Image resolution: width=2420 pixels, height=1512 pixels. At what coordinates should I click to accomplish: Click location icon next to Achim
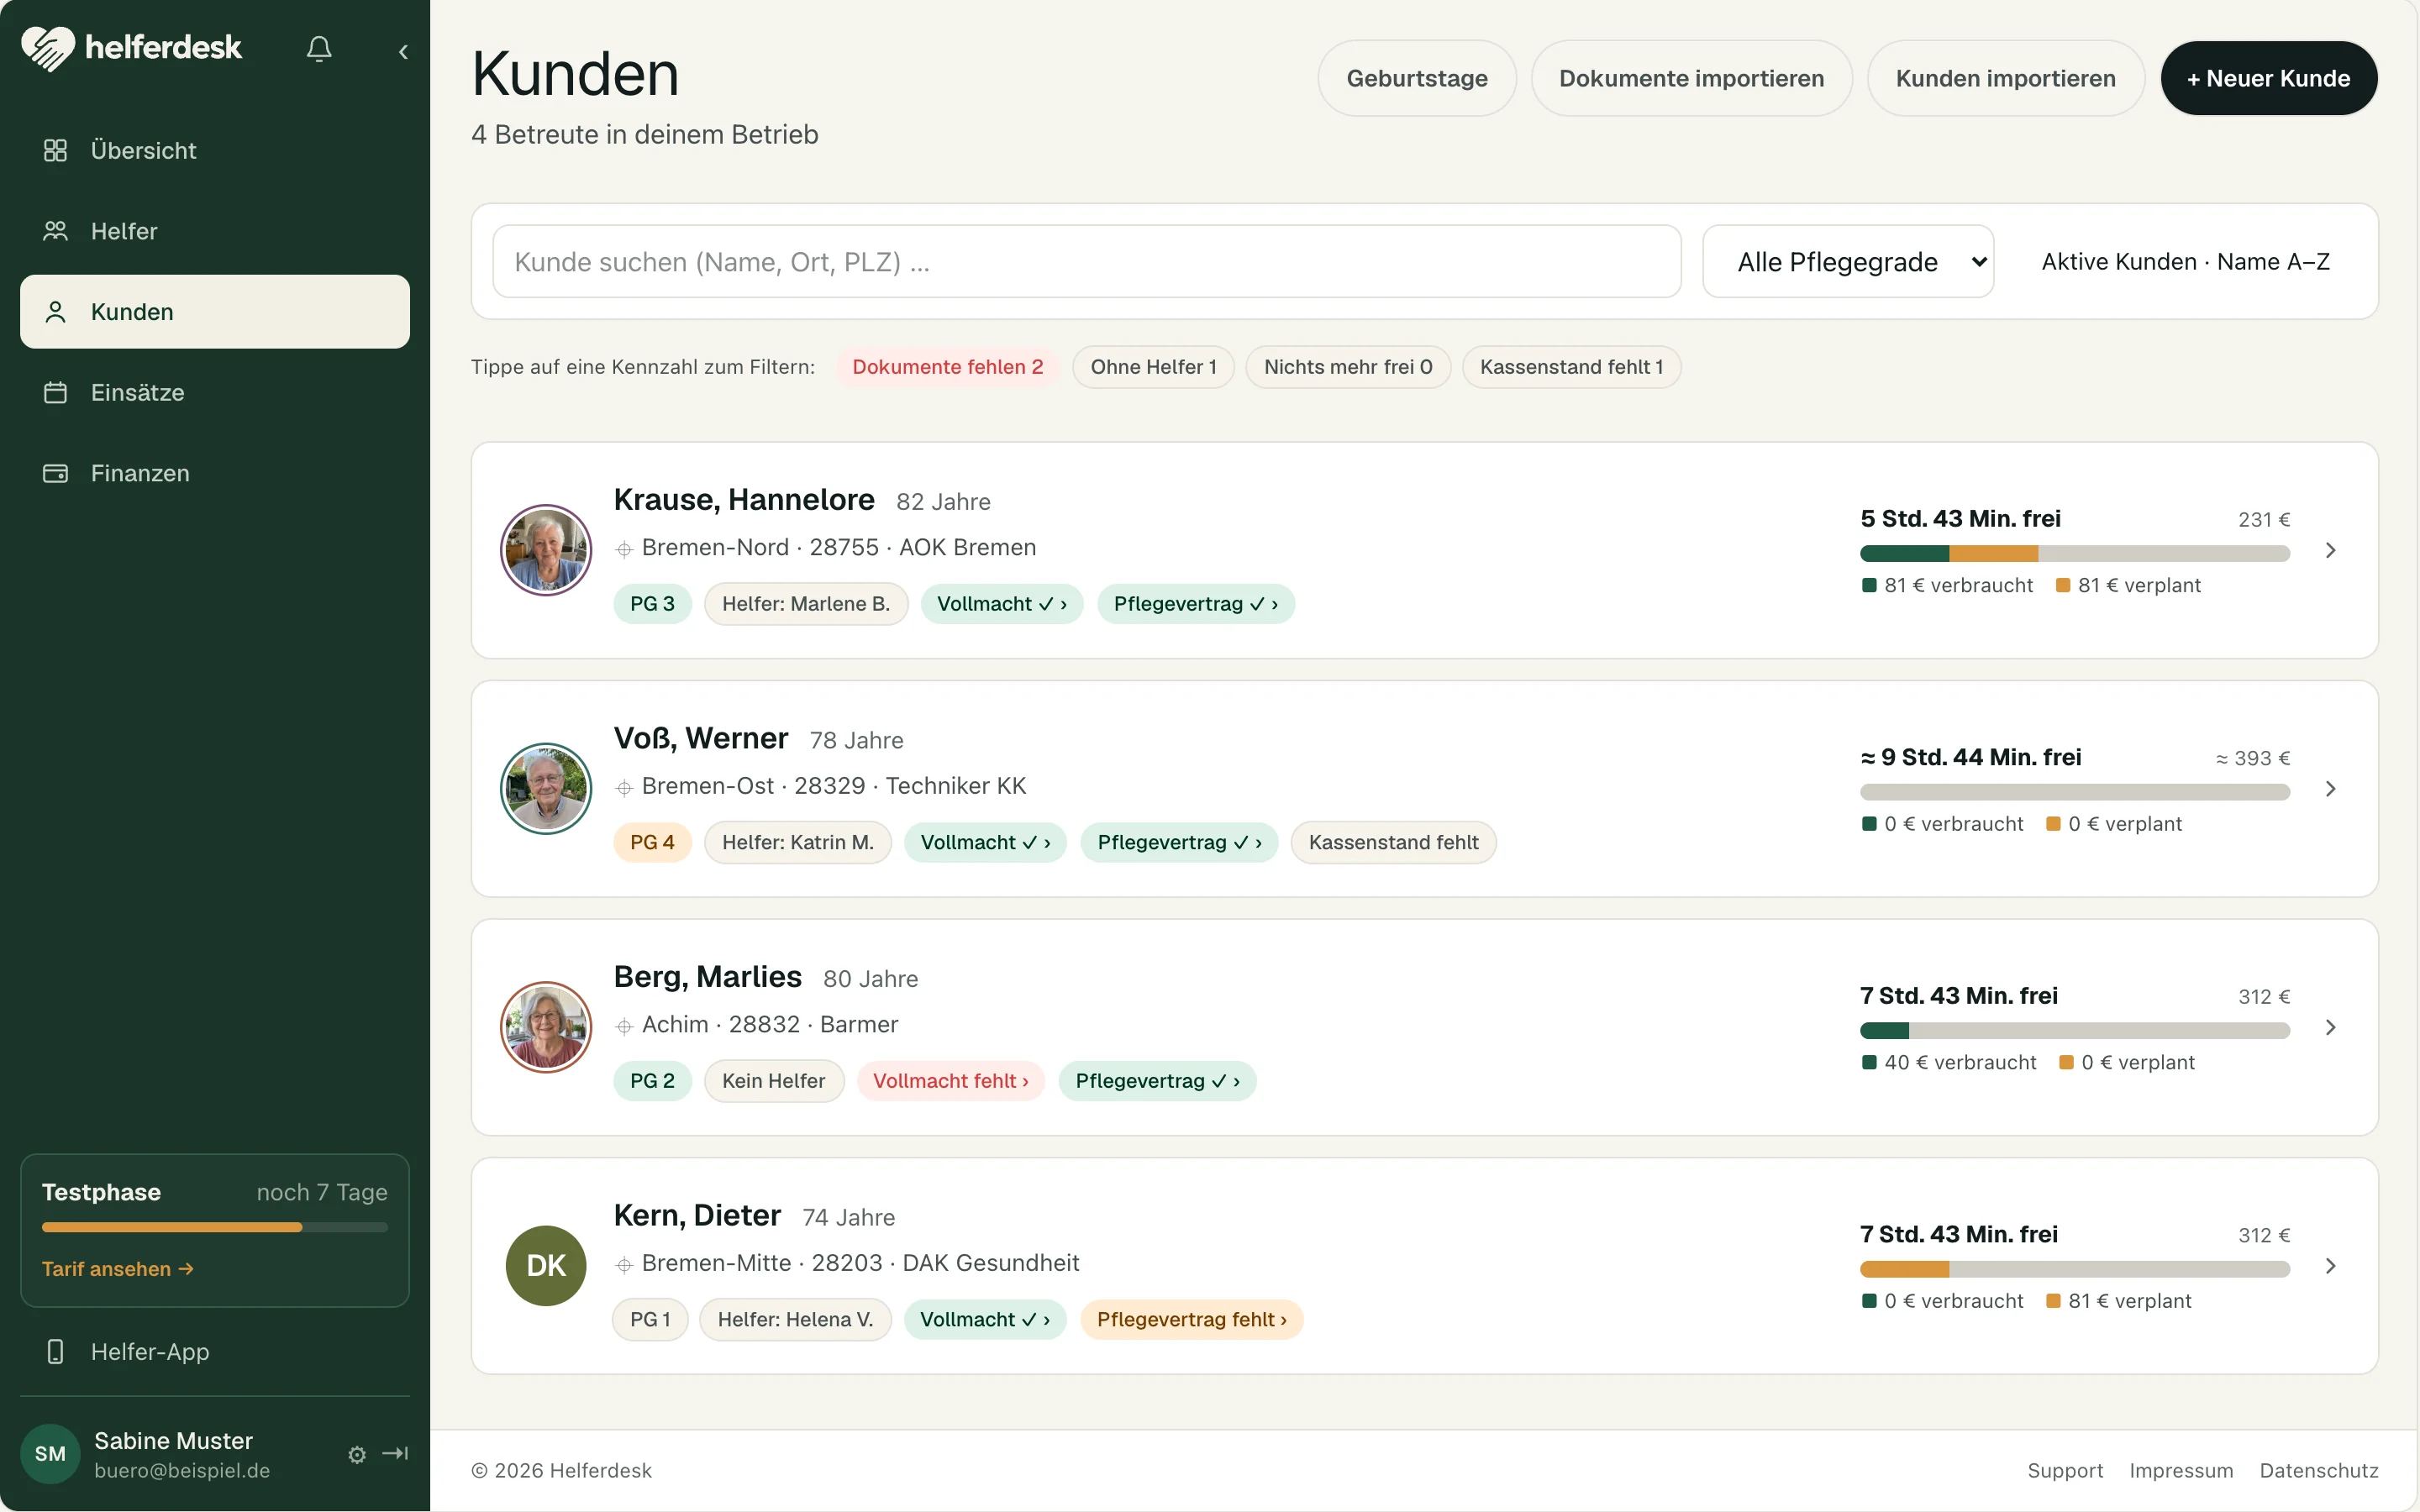[624, 1026]
